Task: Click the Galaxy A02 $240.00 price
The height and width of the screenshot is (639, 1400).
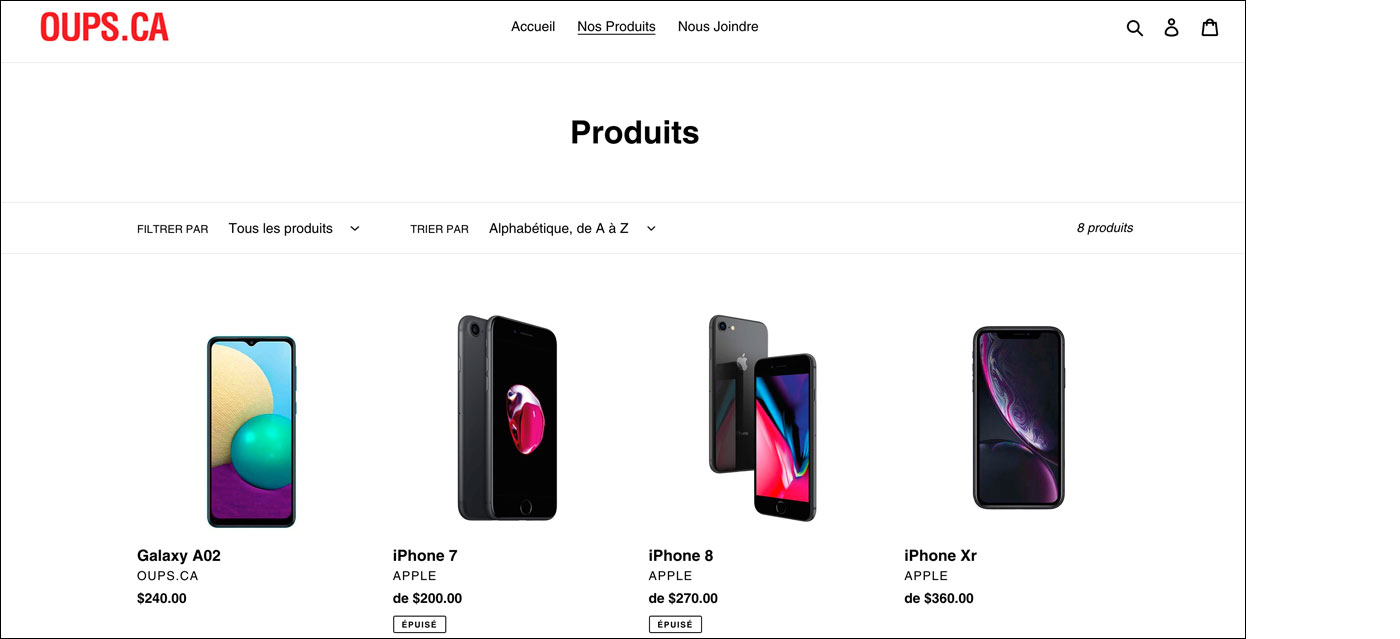Action: [x=162, y=599]
